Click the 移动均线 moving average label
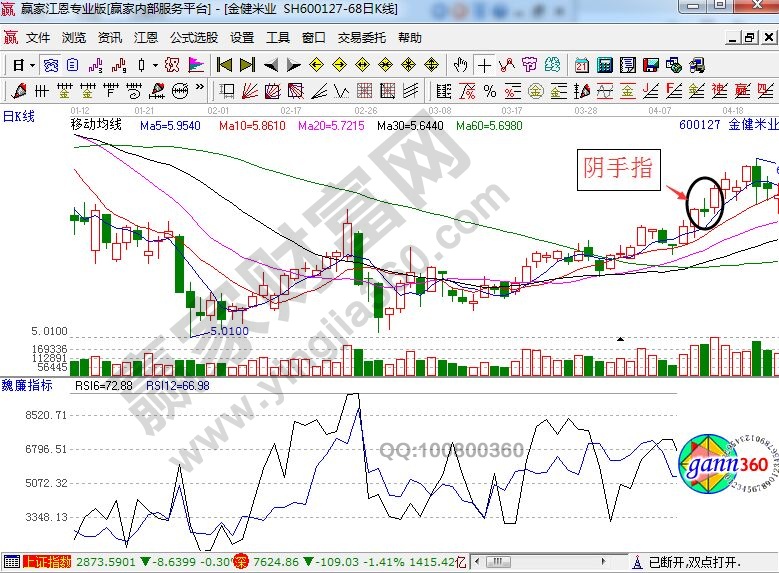Screen dimensions: 779x573 (96, 125)
